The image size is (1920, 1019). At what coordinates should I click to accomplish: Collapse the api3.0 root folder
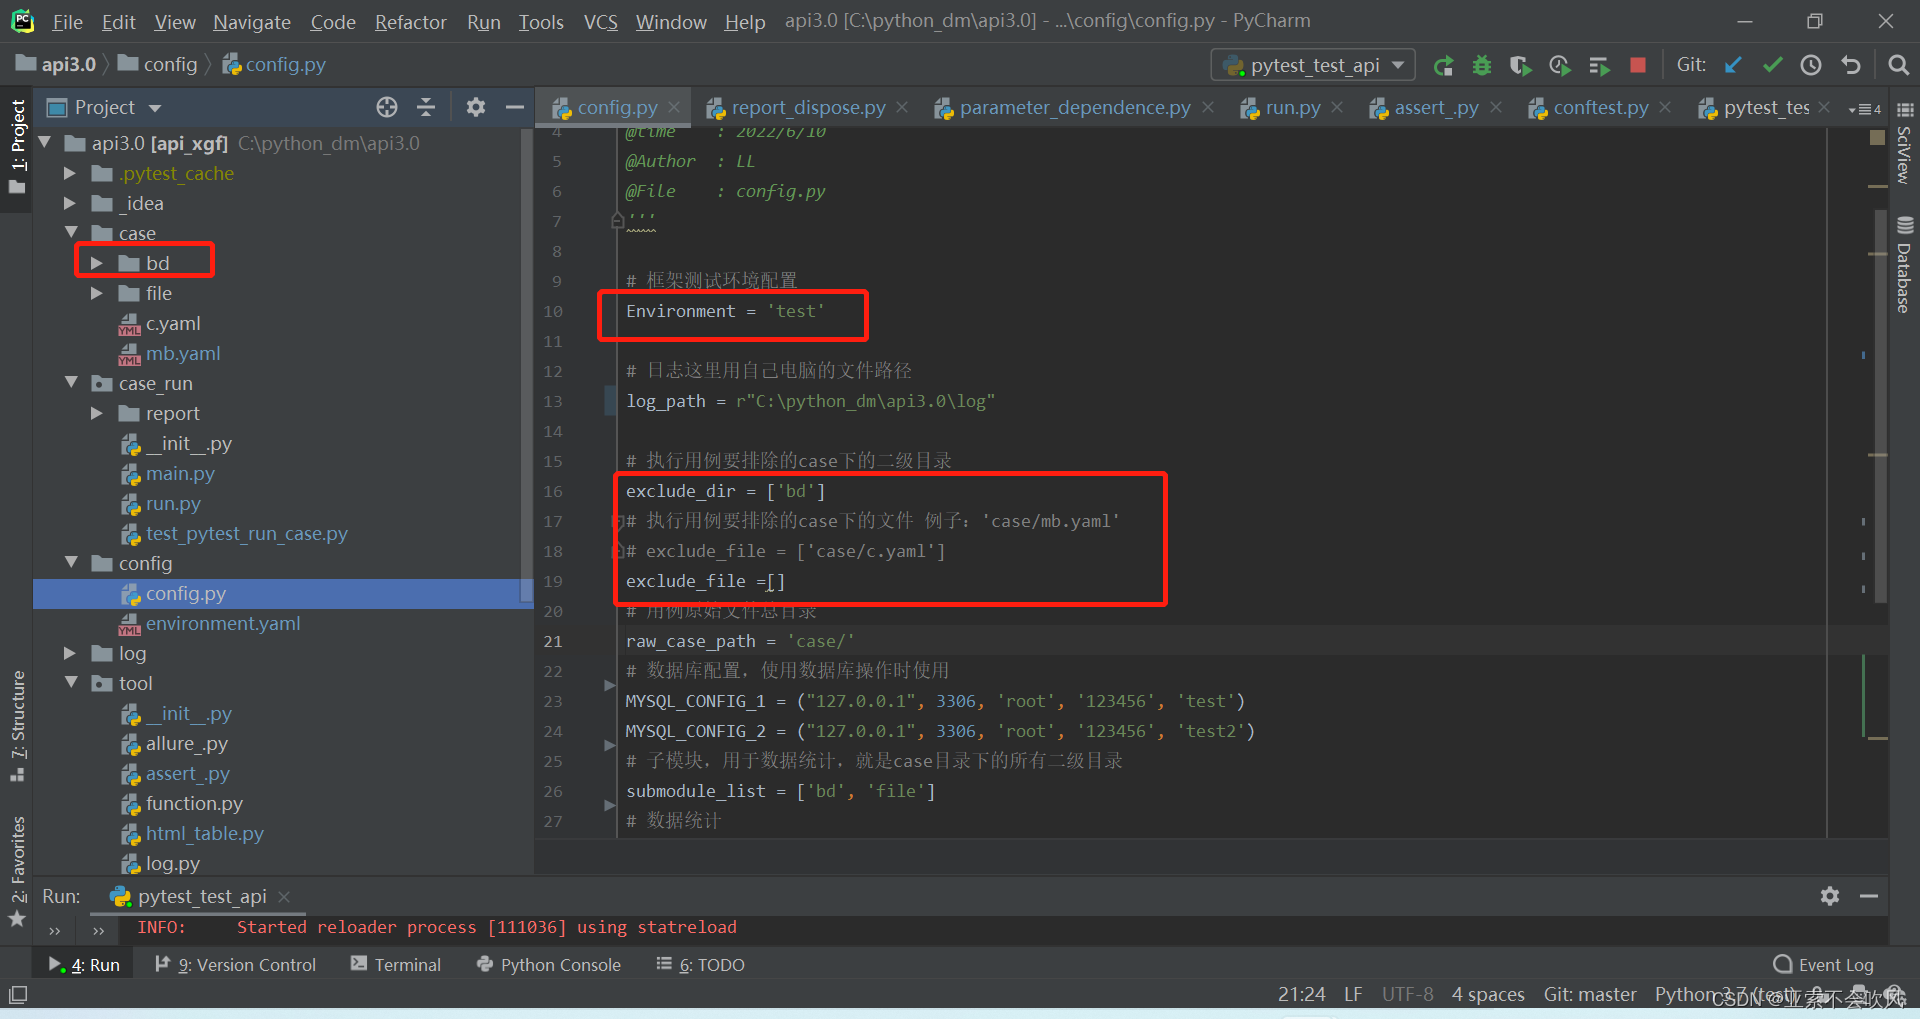click(x=45, y=143)
